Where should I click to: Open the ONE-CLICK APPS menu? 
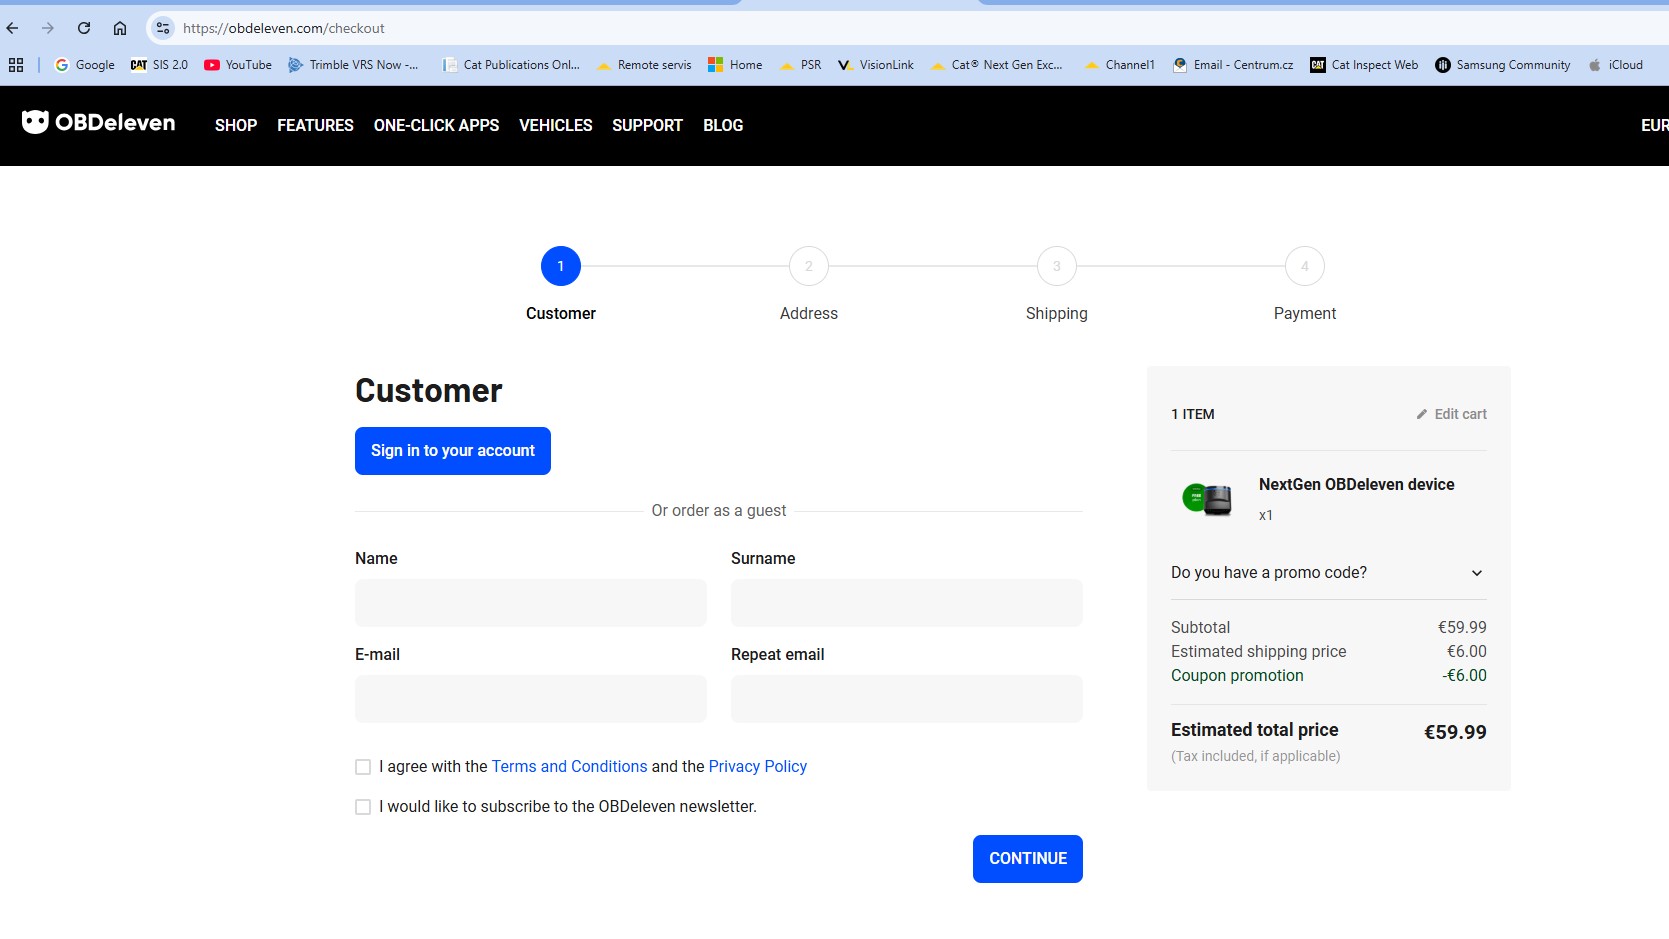tap(436, 125)
